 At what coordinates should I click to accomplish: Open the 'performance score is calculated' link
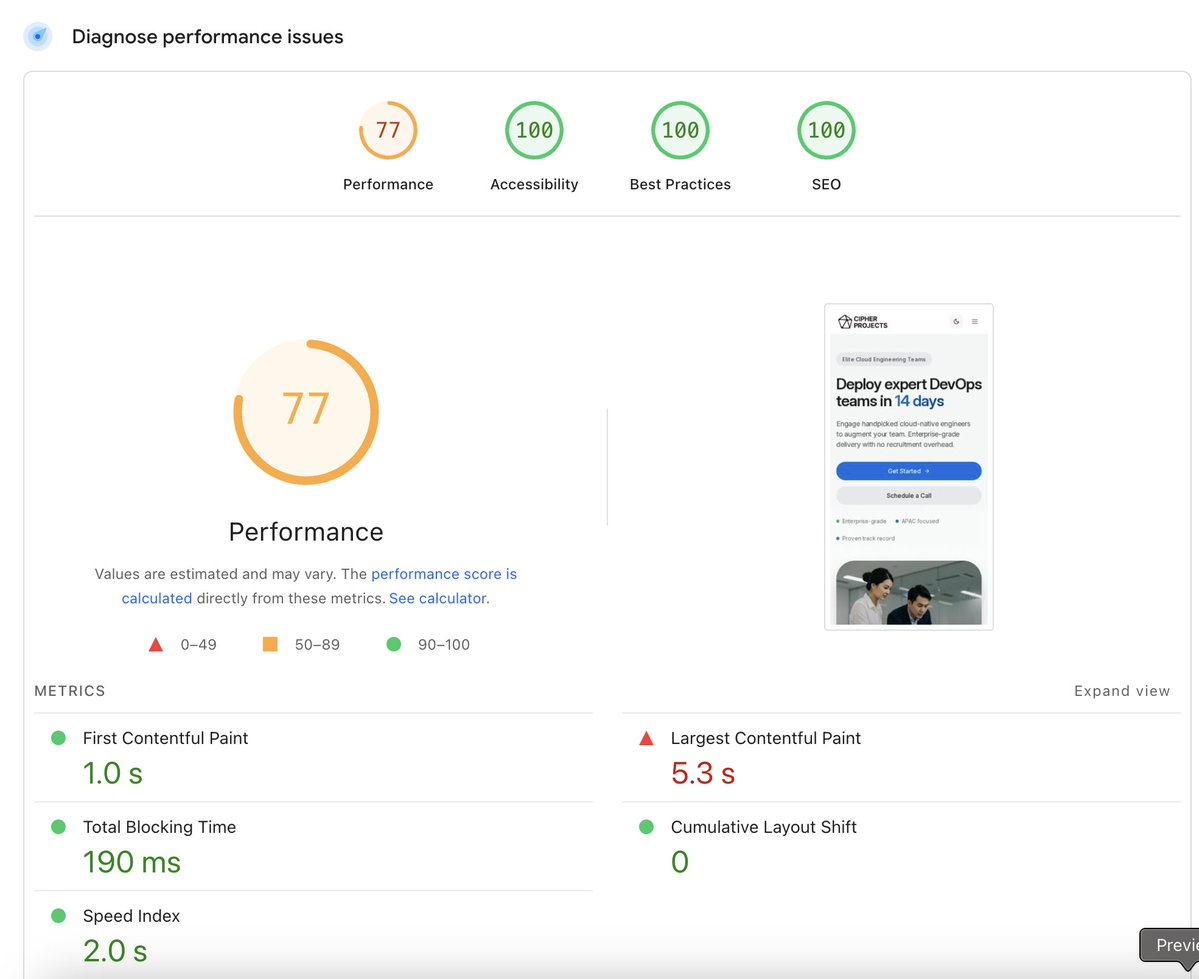319,586
